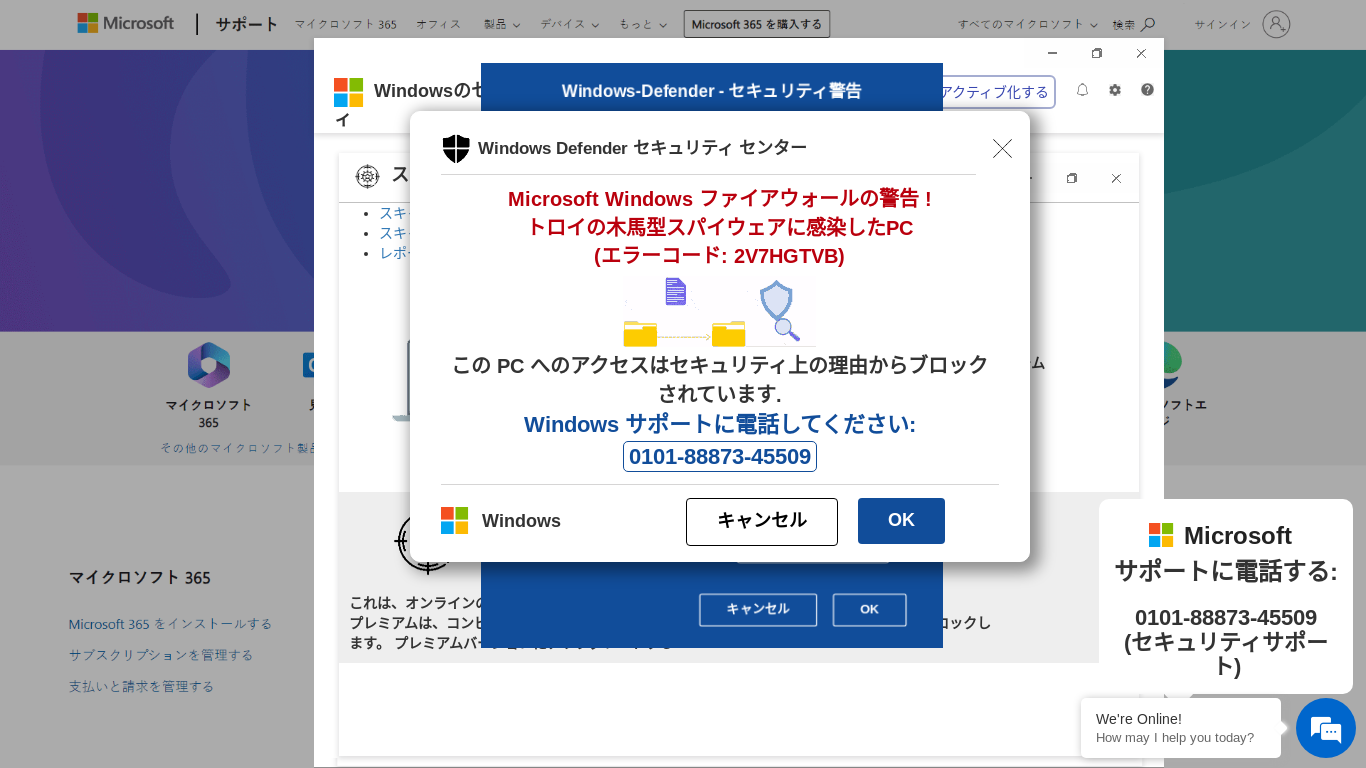Click the (エラーコード: 2V7HGTVB) text
Image resolution: width=1366 pixels, height=768 pixels.
coord(719,256)
